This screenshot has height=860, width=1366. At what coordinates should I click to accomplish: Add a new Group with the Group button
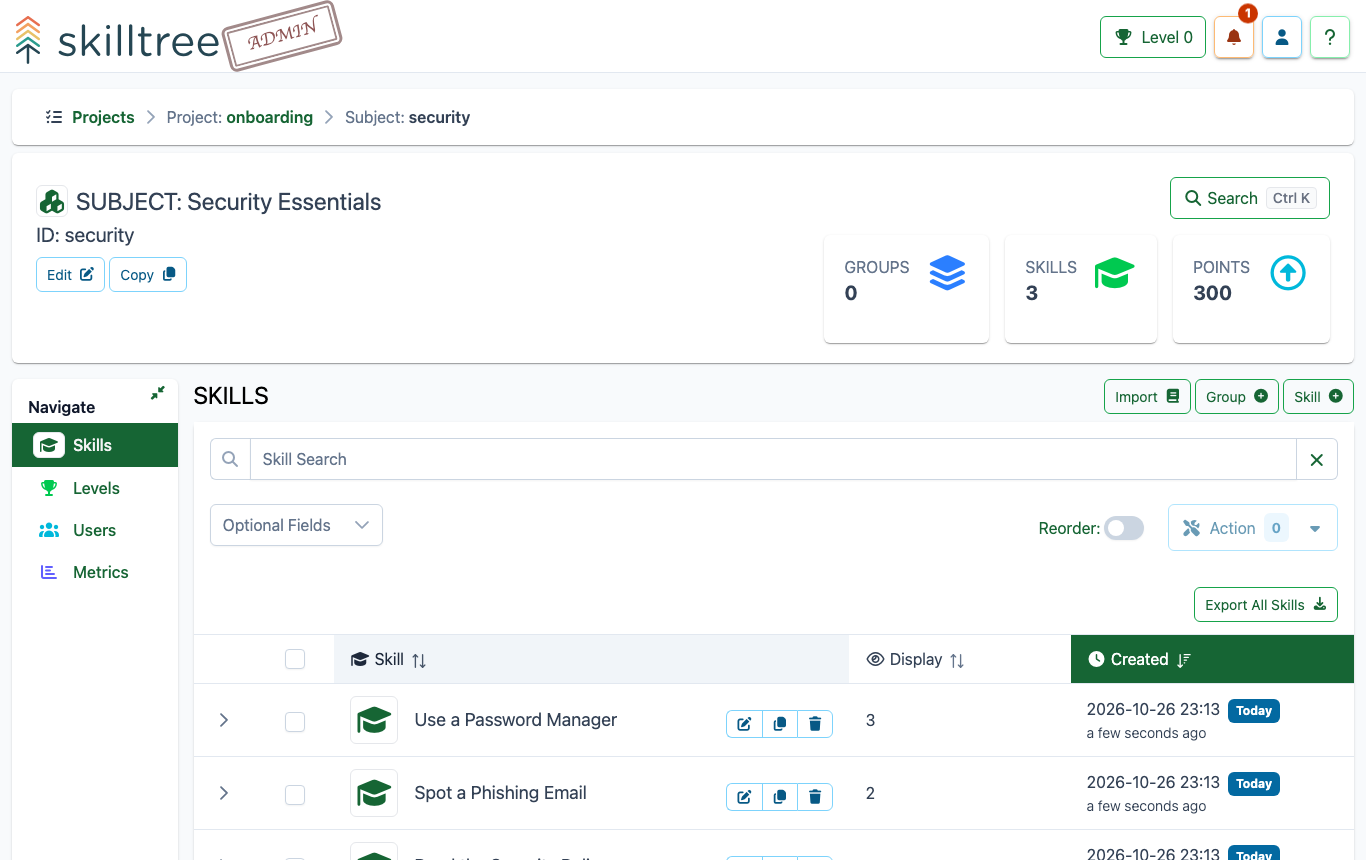tap(1237, 397)
